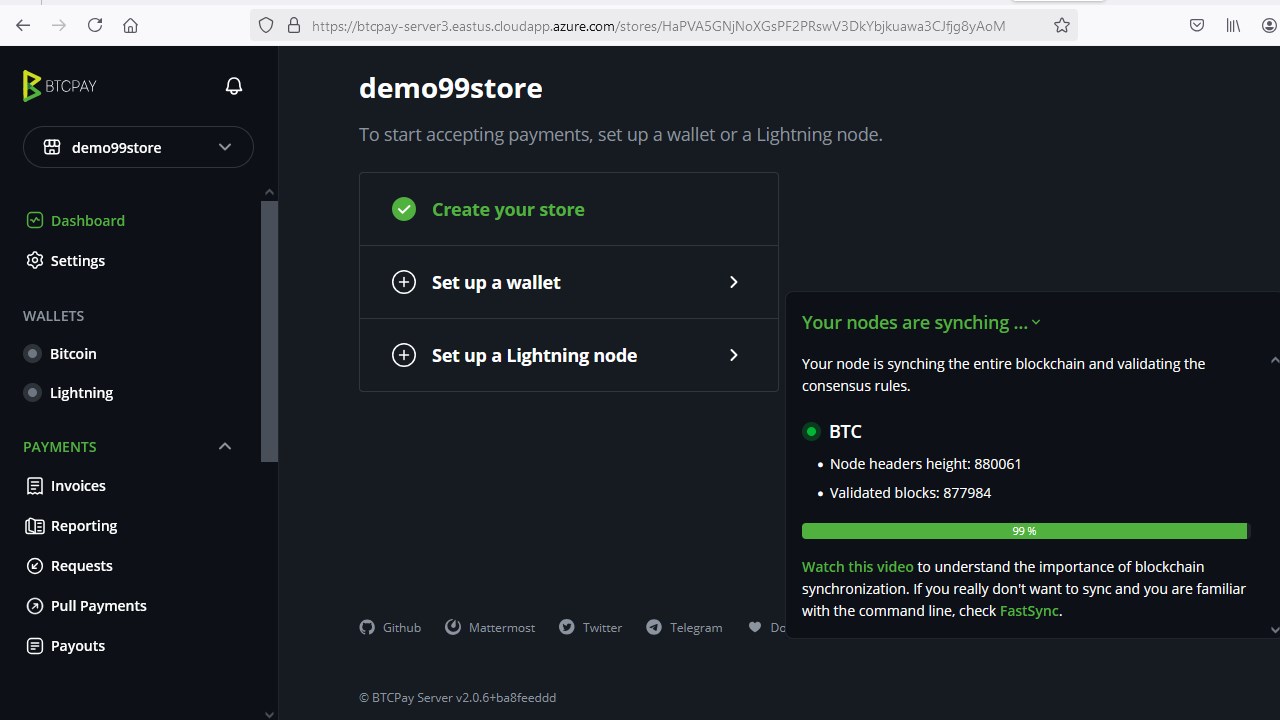Click the Requests icon in sidebar
The width and height of the screenshot is (1280, 720).
coord(35,566)
